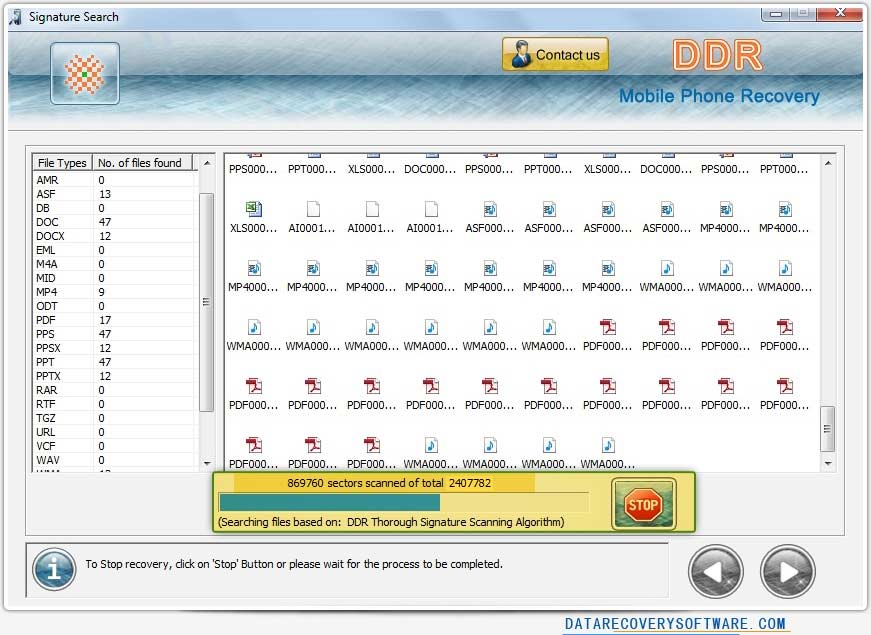Viewport: 871px width, 635px height.
Task: Select the XLS file with green spreadsheet icon
Action: pyautogui.click(x=254, y=217)
